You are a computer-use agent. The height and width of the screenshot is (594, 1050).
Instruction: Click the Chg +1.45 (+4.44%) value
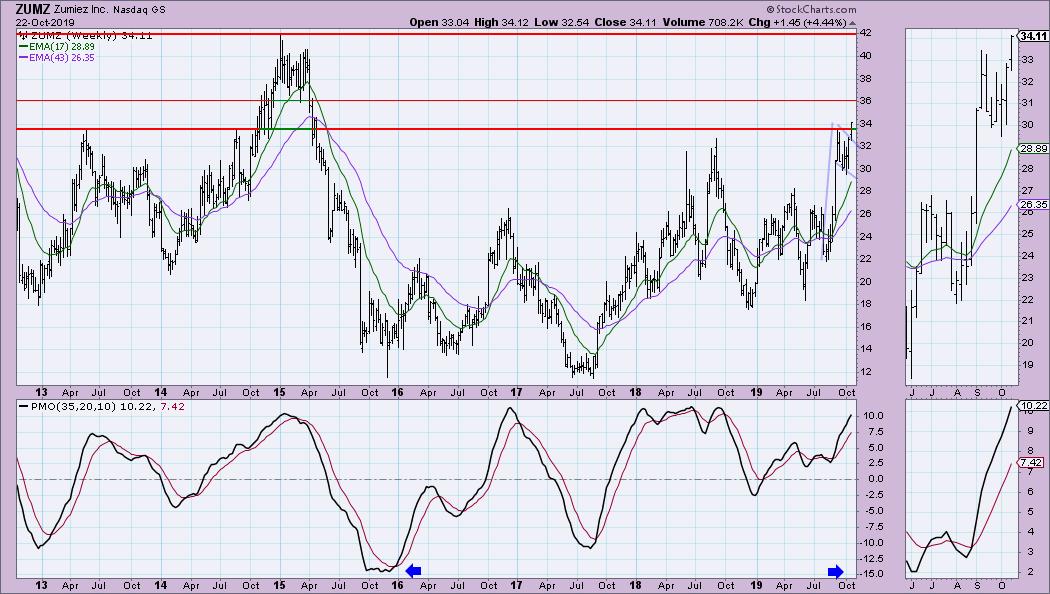[x=798, y=22]
